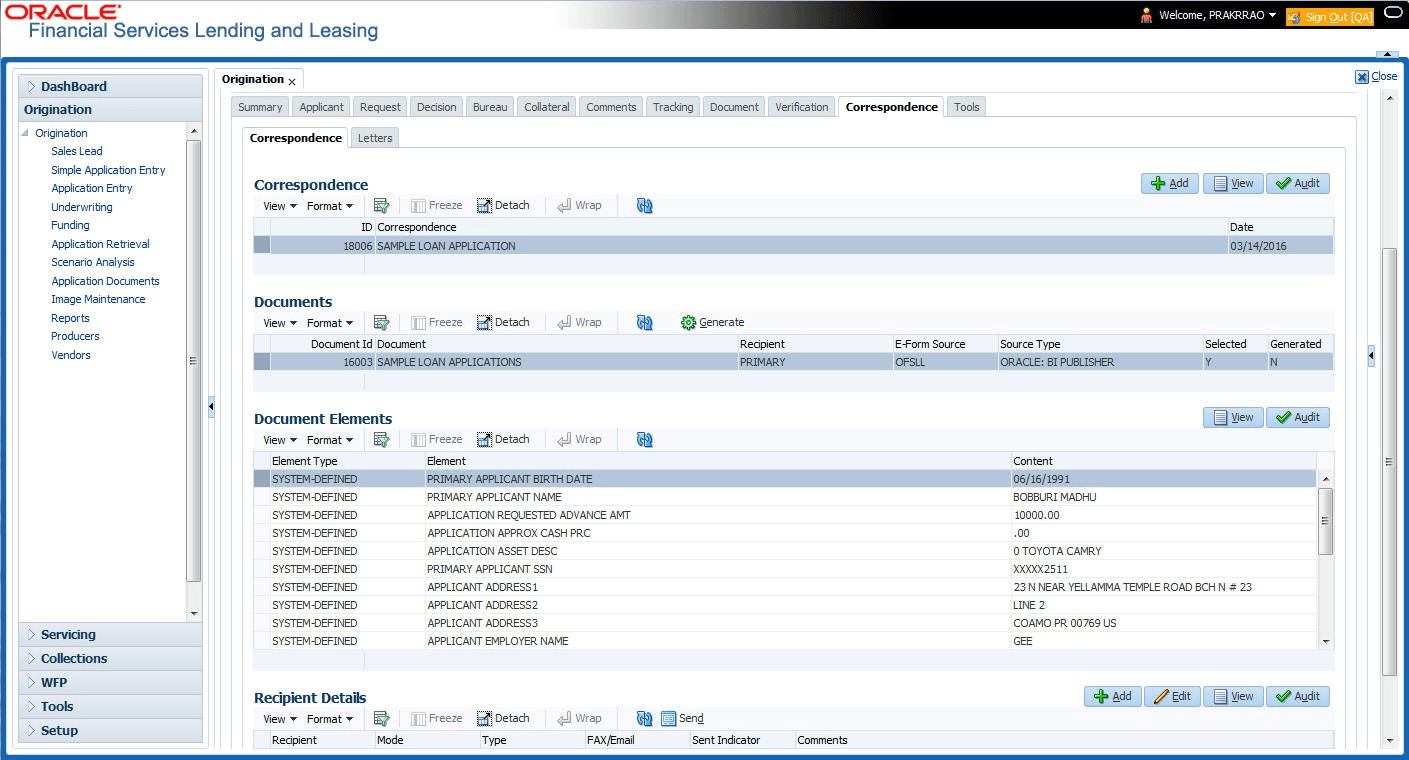Open the Bureau tab

[490, 107]
